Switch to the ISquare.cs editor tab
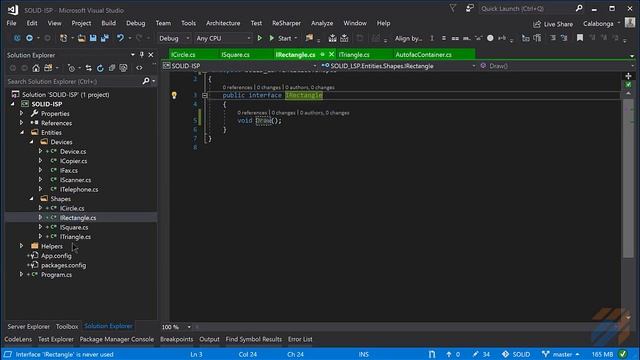This screenshot has height=360, width=640. [236, 55]
